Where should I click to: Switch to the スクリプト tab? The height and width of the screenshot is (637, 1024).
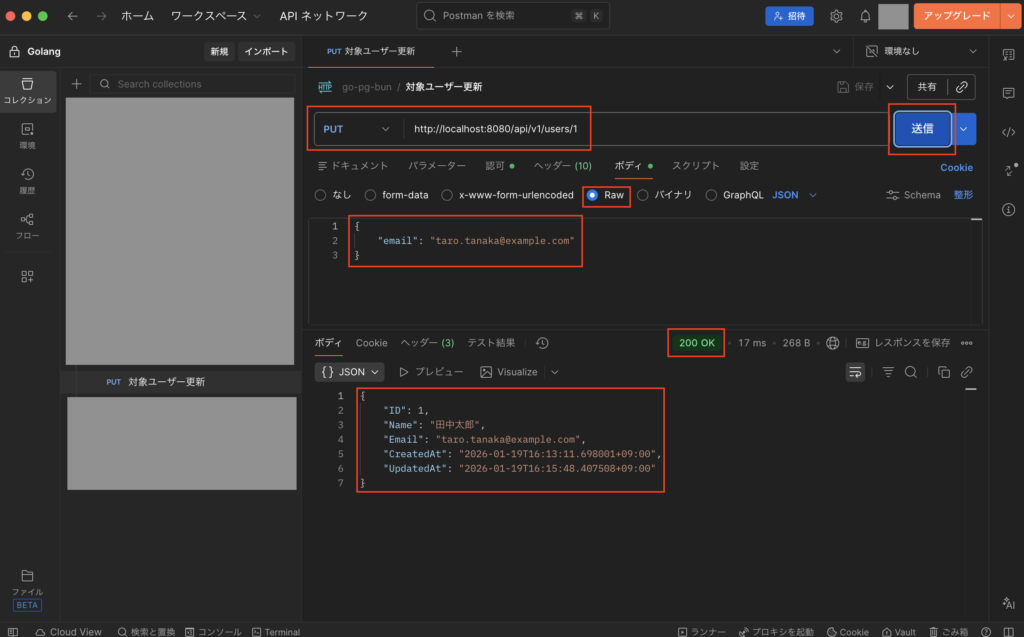pyautogui.click(x=695, y=166)
